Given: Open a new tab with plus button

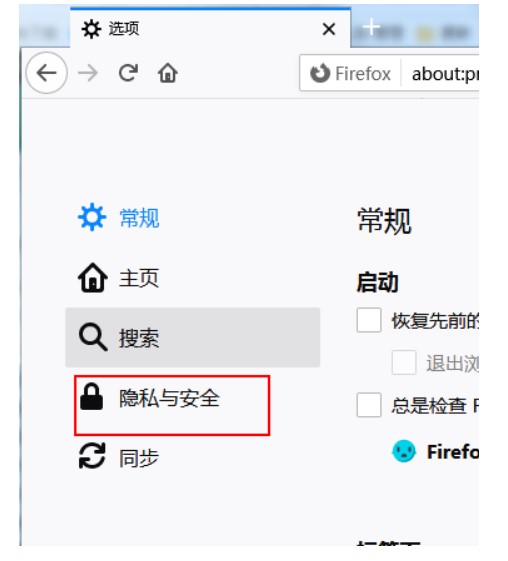Looking at the screenshot, I should 371,27.
